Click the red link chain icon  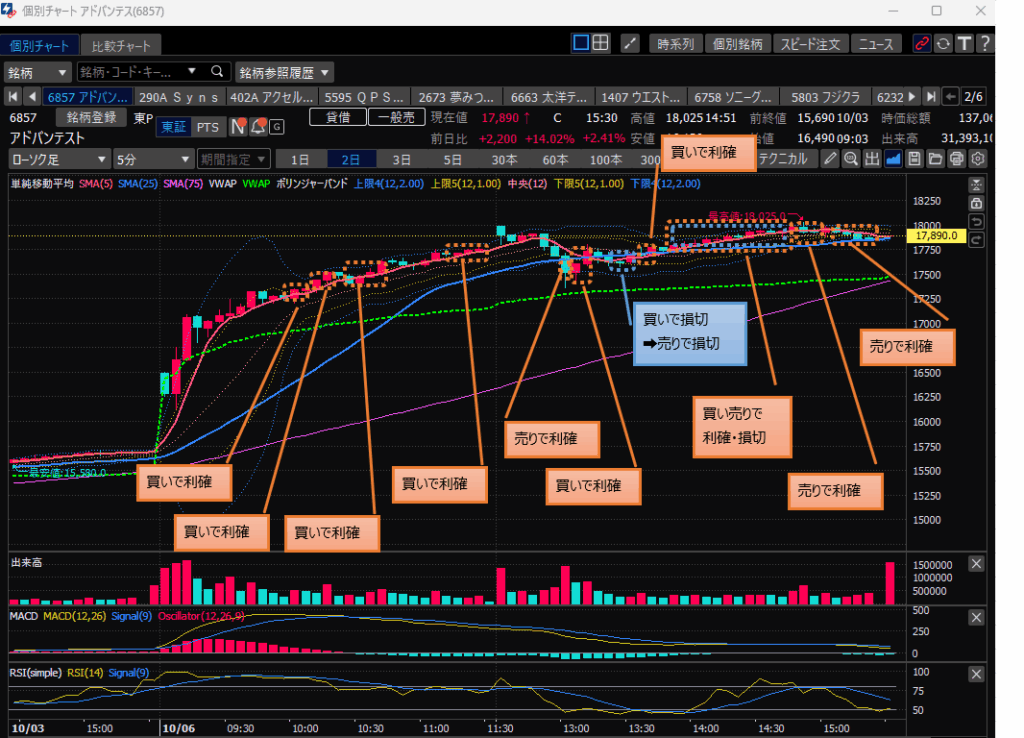click(920, 44)
